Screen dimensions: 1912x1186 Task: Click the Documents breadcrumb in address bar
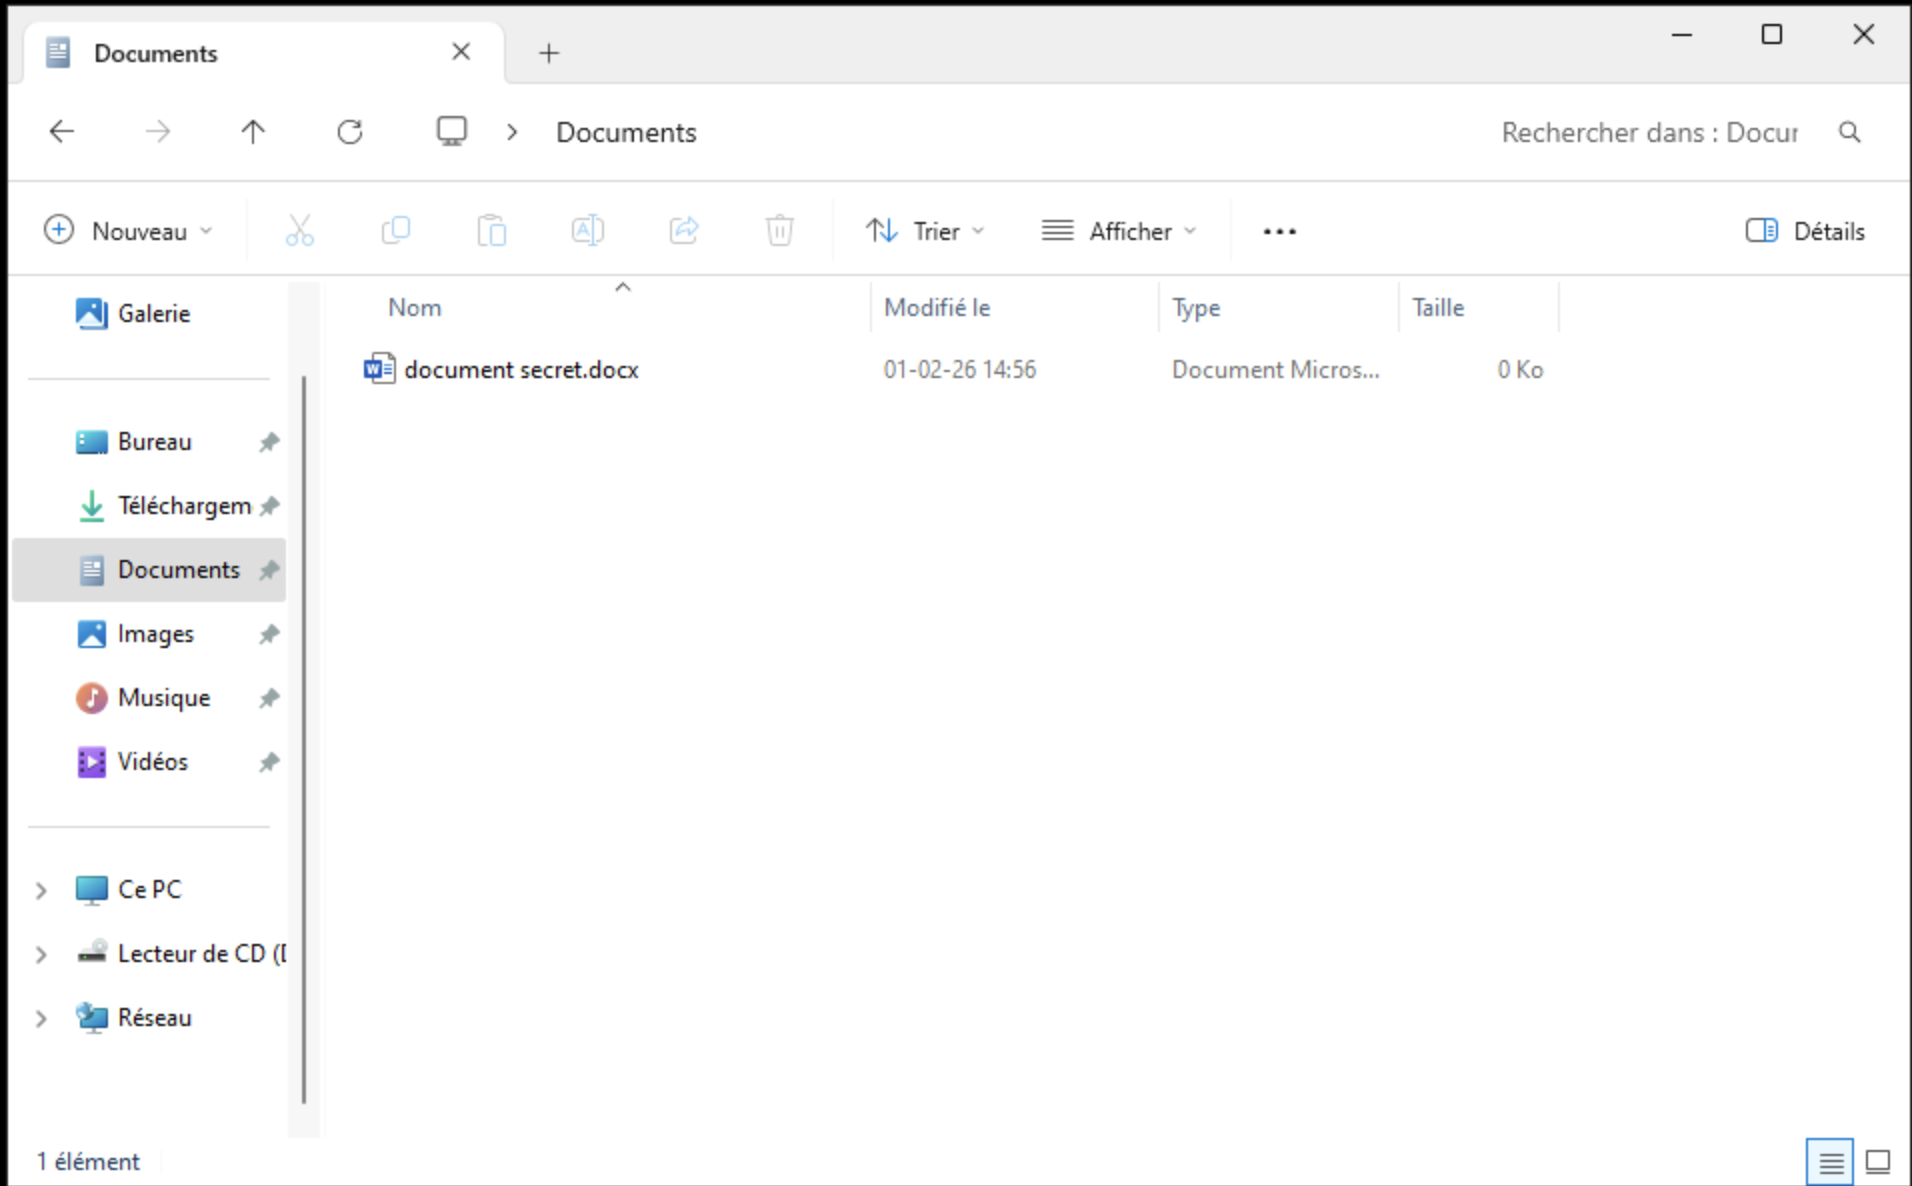pyautogui.click(x=626, y=133)
